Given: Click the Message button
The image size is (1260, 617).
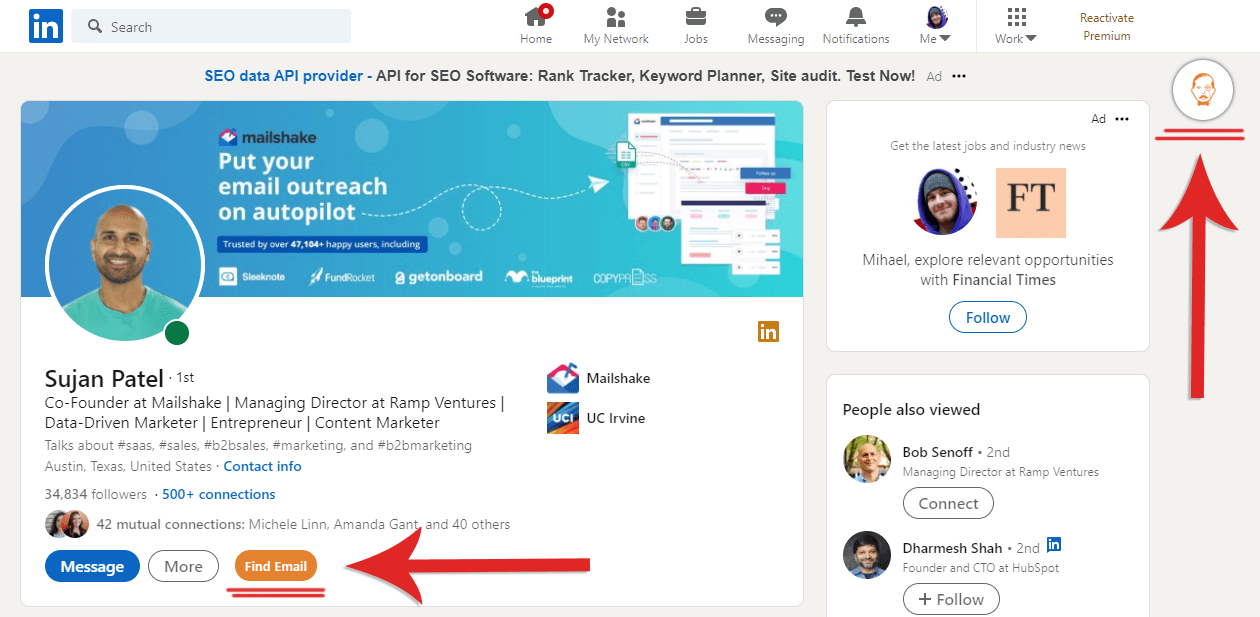Looking at the screenshot, I should tap(92, 566).
